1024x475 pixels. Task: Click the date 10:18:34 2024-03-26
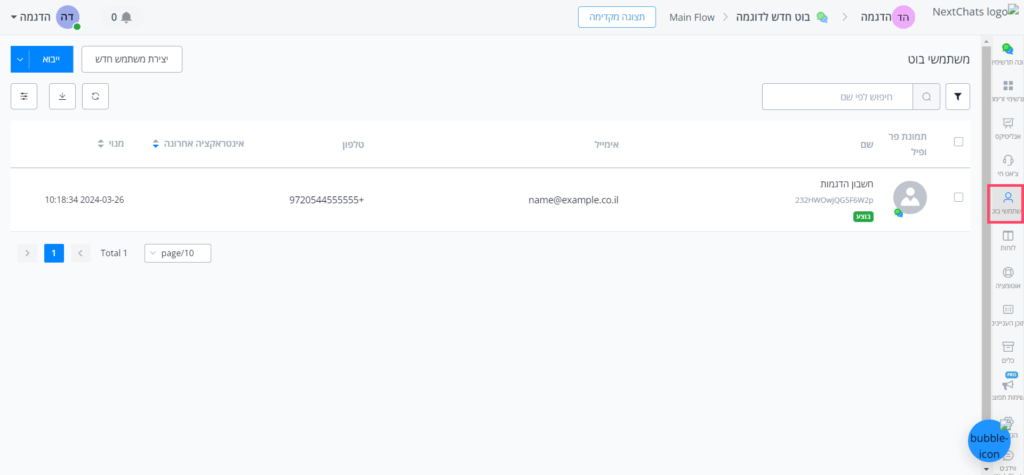point(84,199)
